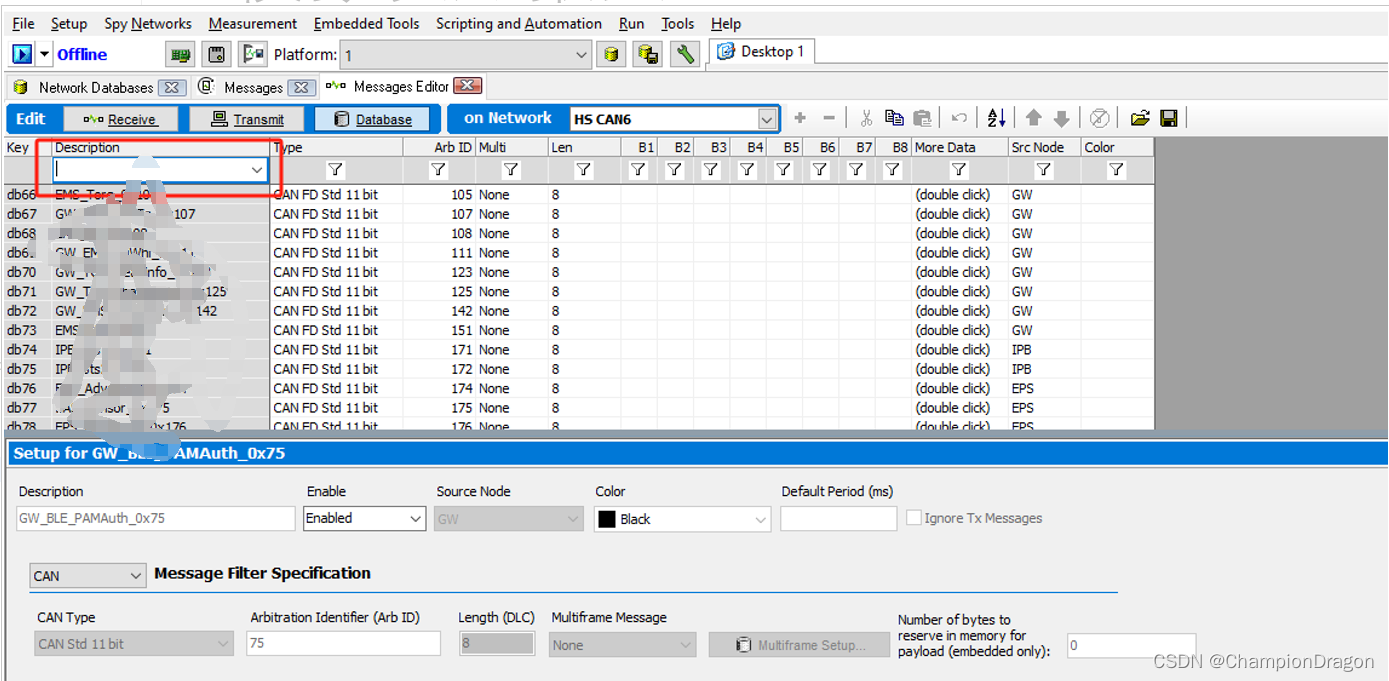Click the monitor icon just left of Platform label

point(254,54)
